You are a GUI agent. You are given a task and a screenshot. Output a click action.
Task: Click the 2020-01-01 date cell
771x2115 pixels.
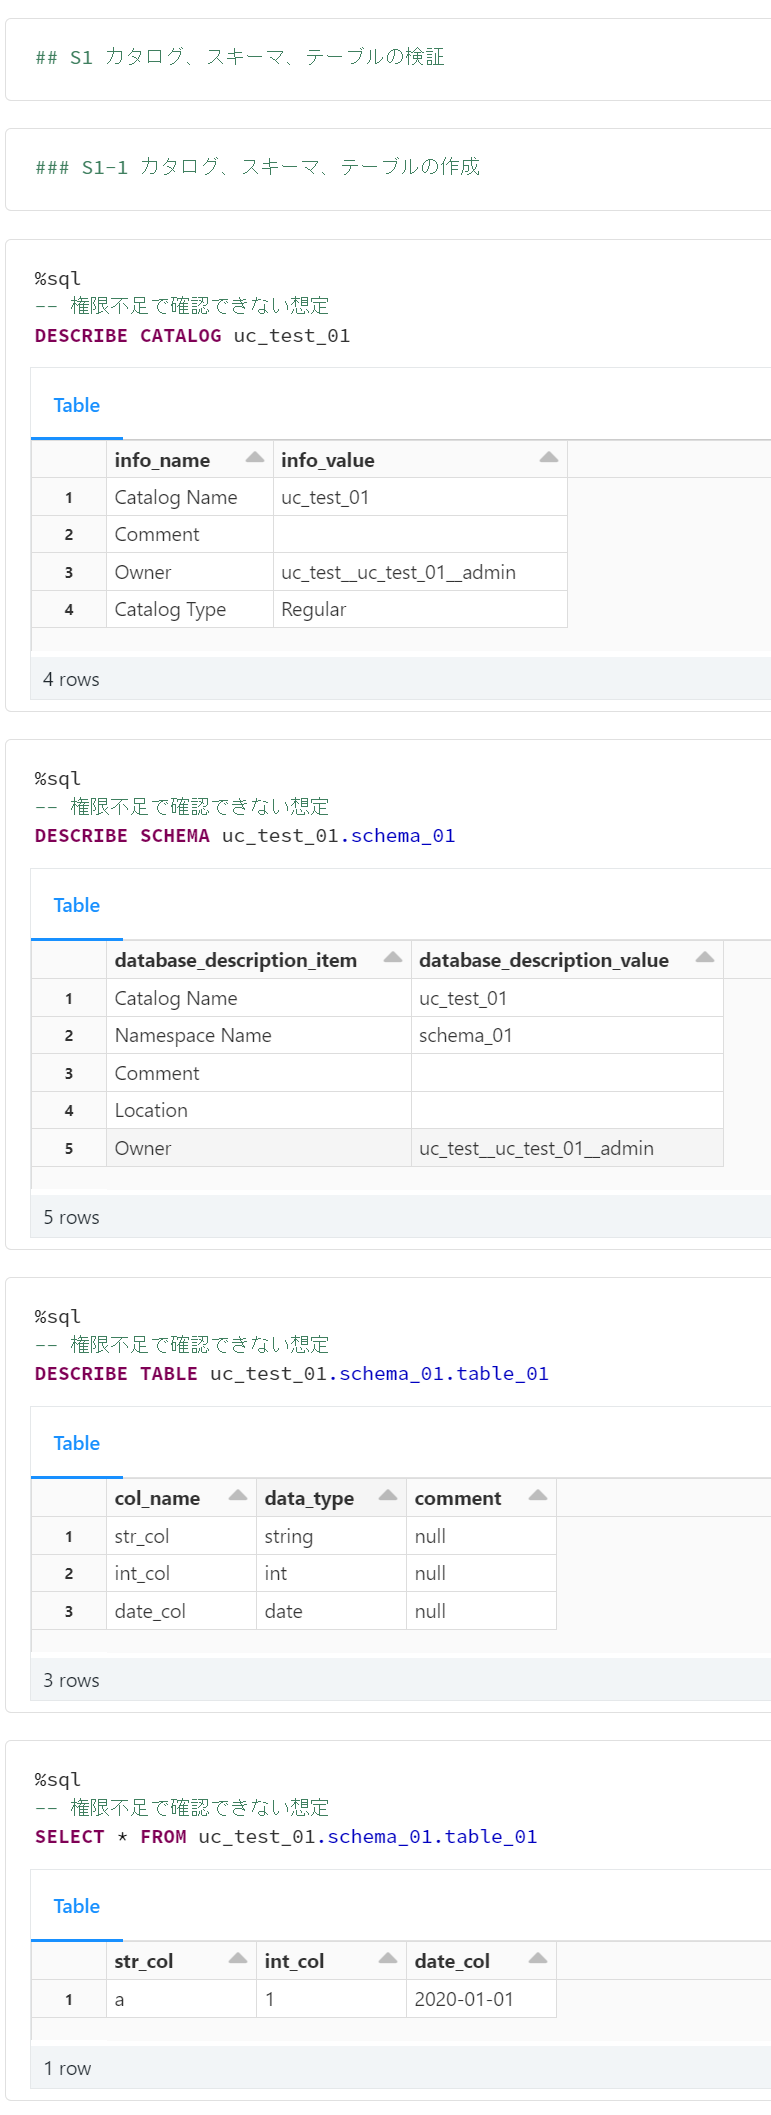(x=464, y=1999)
